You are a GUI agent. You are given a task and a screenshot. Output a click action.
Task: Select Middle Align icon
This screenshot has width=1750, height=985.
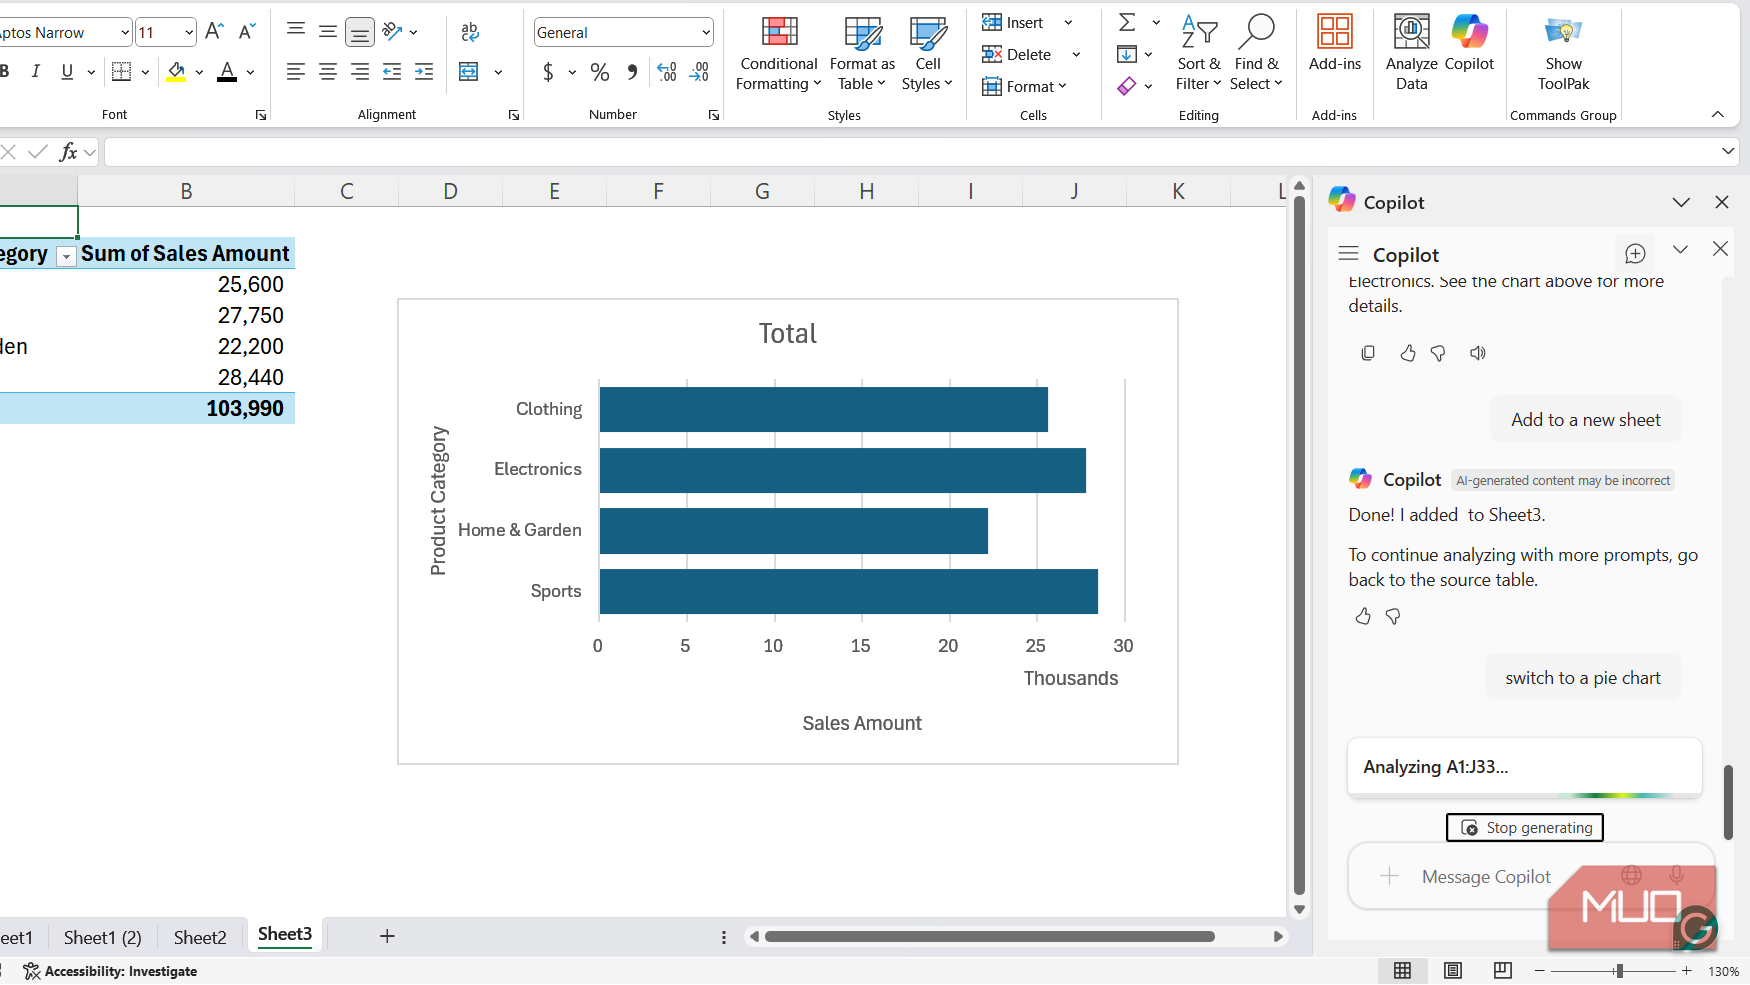[328, 32]
